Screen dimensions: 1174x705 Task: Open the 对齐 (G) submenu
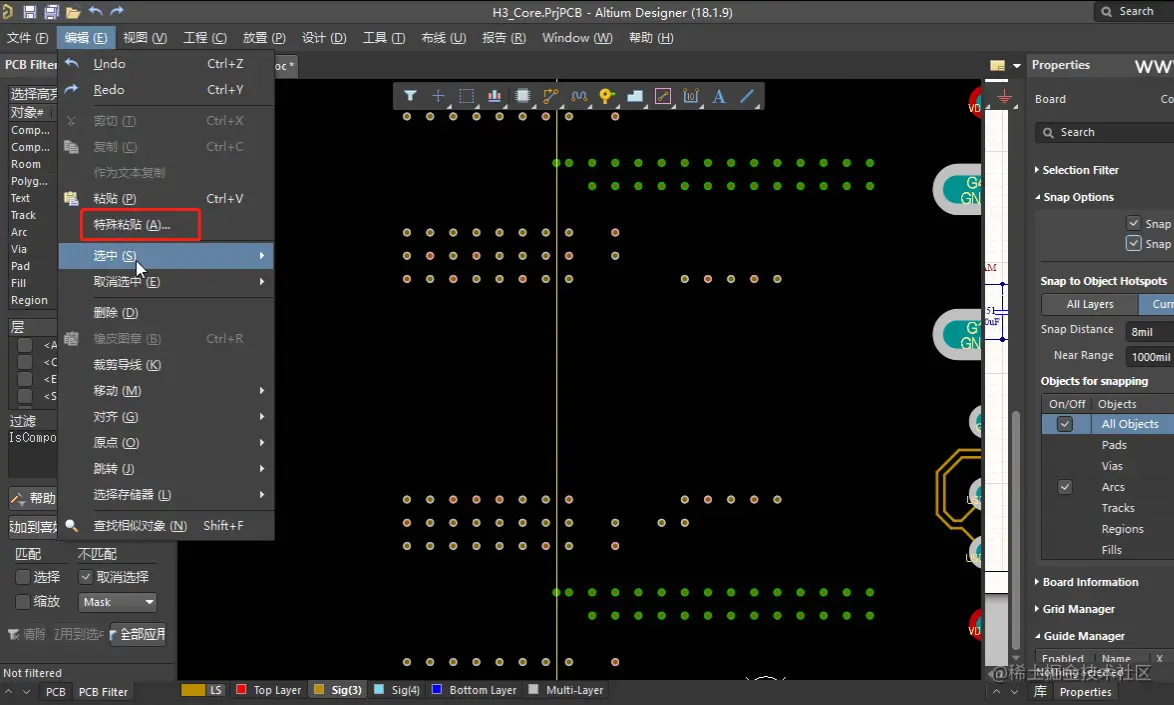point(166,417)
